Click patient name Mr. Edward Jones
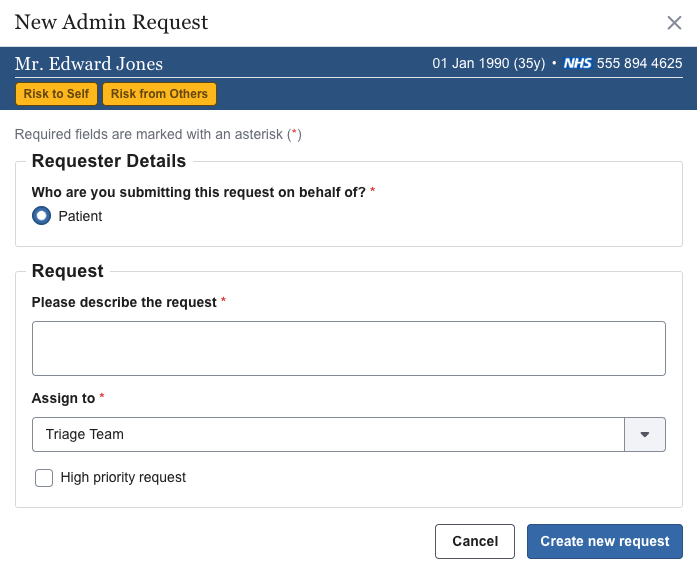Screen dimensions: 697x572 coord(89,64)
